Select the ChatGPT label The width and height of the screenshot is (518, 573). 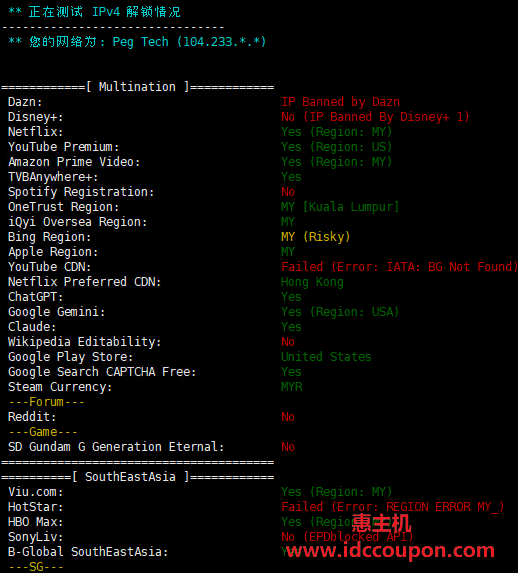(x=35, y=297)
